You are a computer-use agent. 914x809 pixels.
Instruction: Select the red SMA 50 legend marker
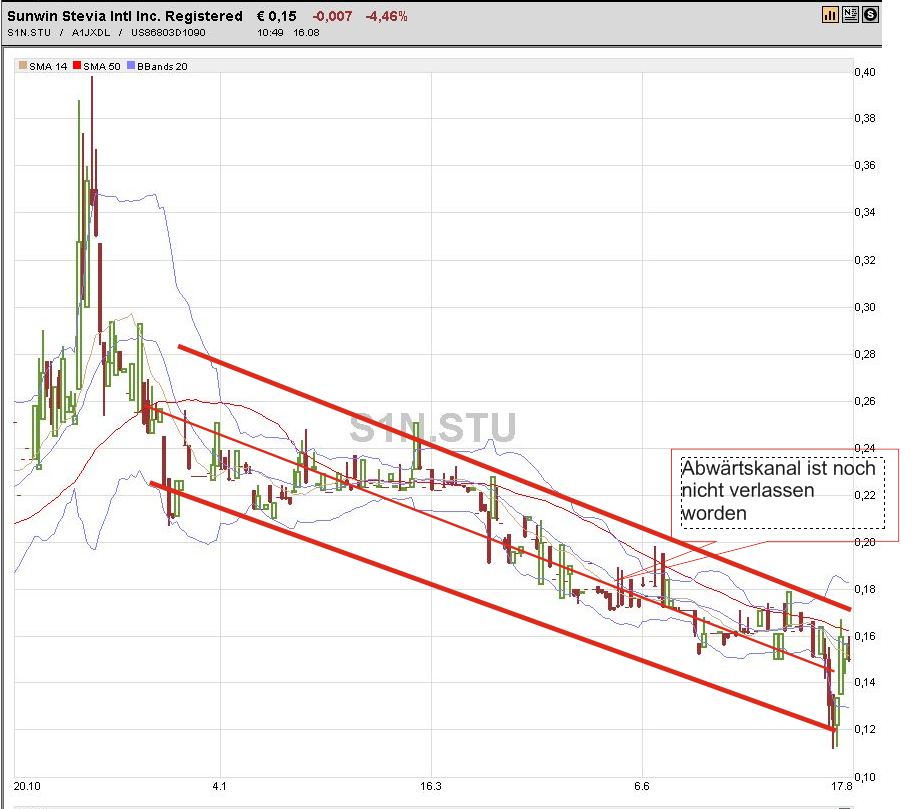tap(75, 64)
